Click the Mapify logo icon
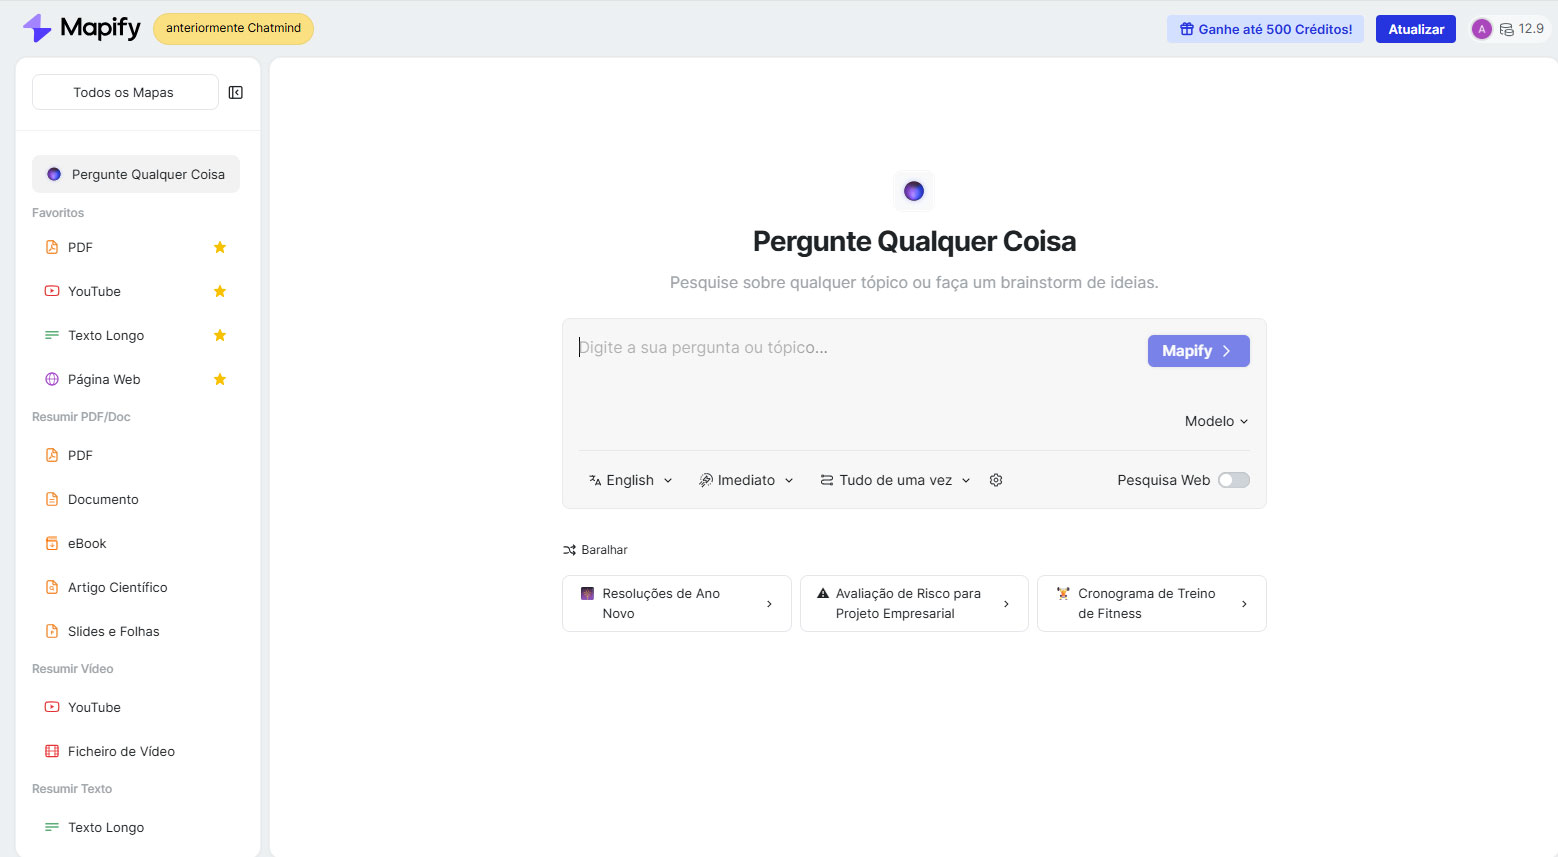The image size is (1558, 857). tap(37, 28)
